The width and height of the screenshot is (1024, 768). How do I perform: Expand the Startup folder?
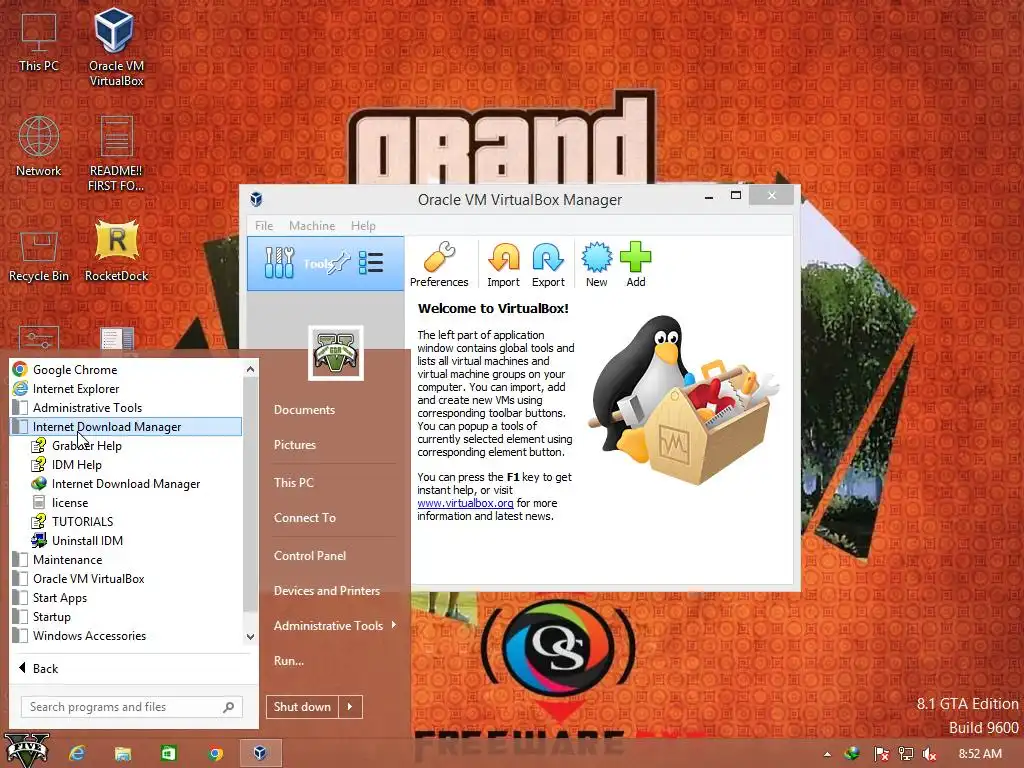pos(52,616)
